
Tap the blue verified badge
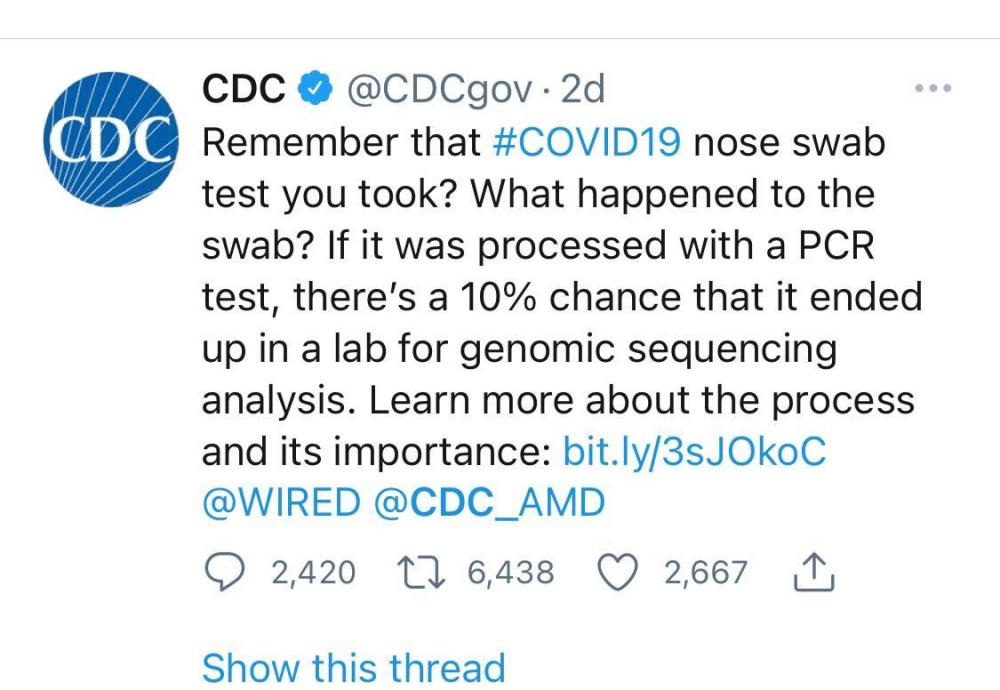pyautogui.click(x=315, y=91)
